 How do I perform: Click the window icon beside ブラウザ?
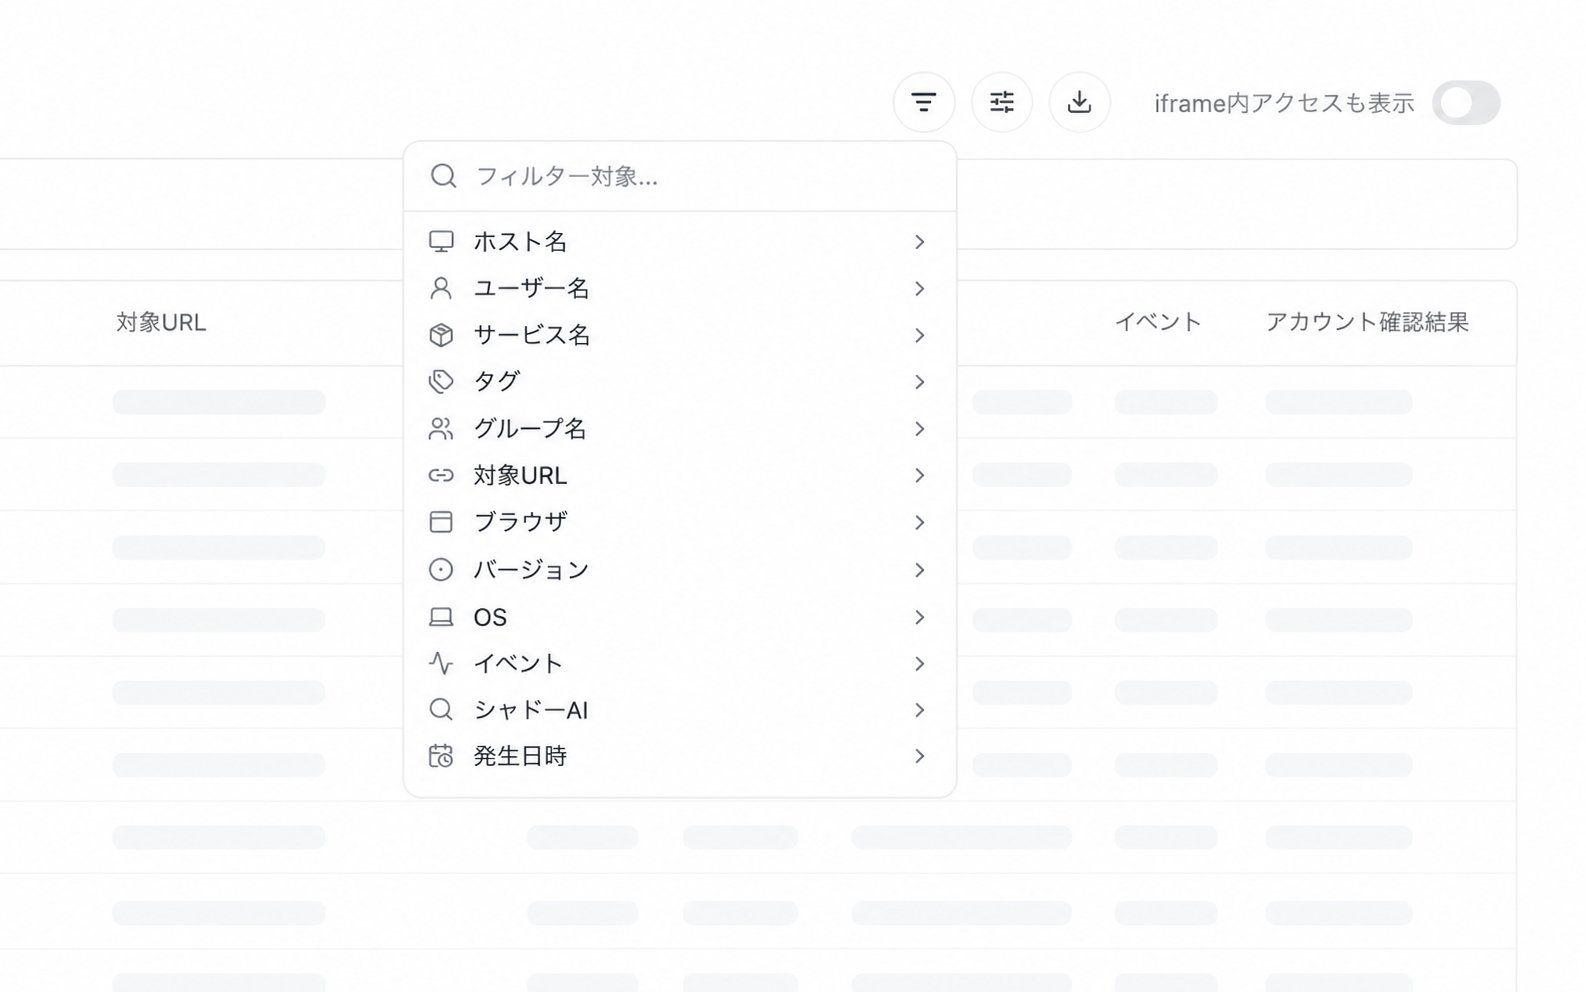pyautogui.click(x=441, y=522)
